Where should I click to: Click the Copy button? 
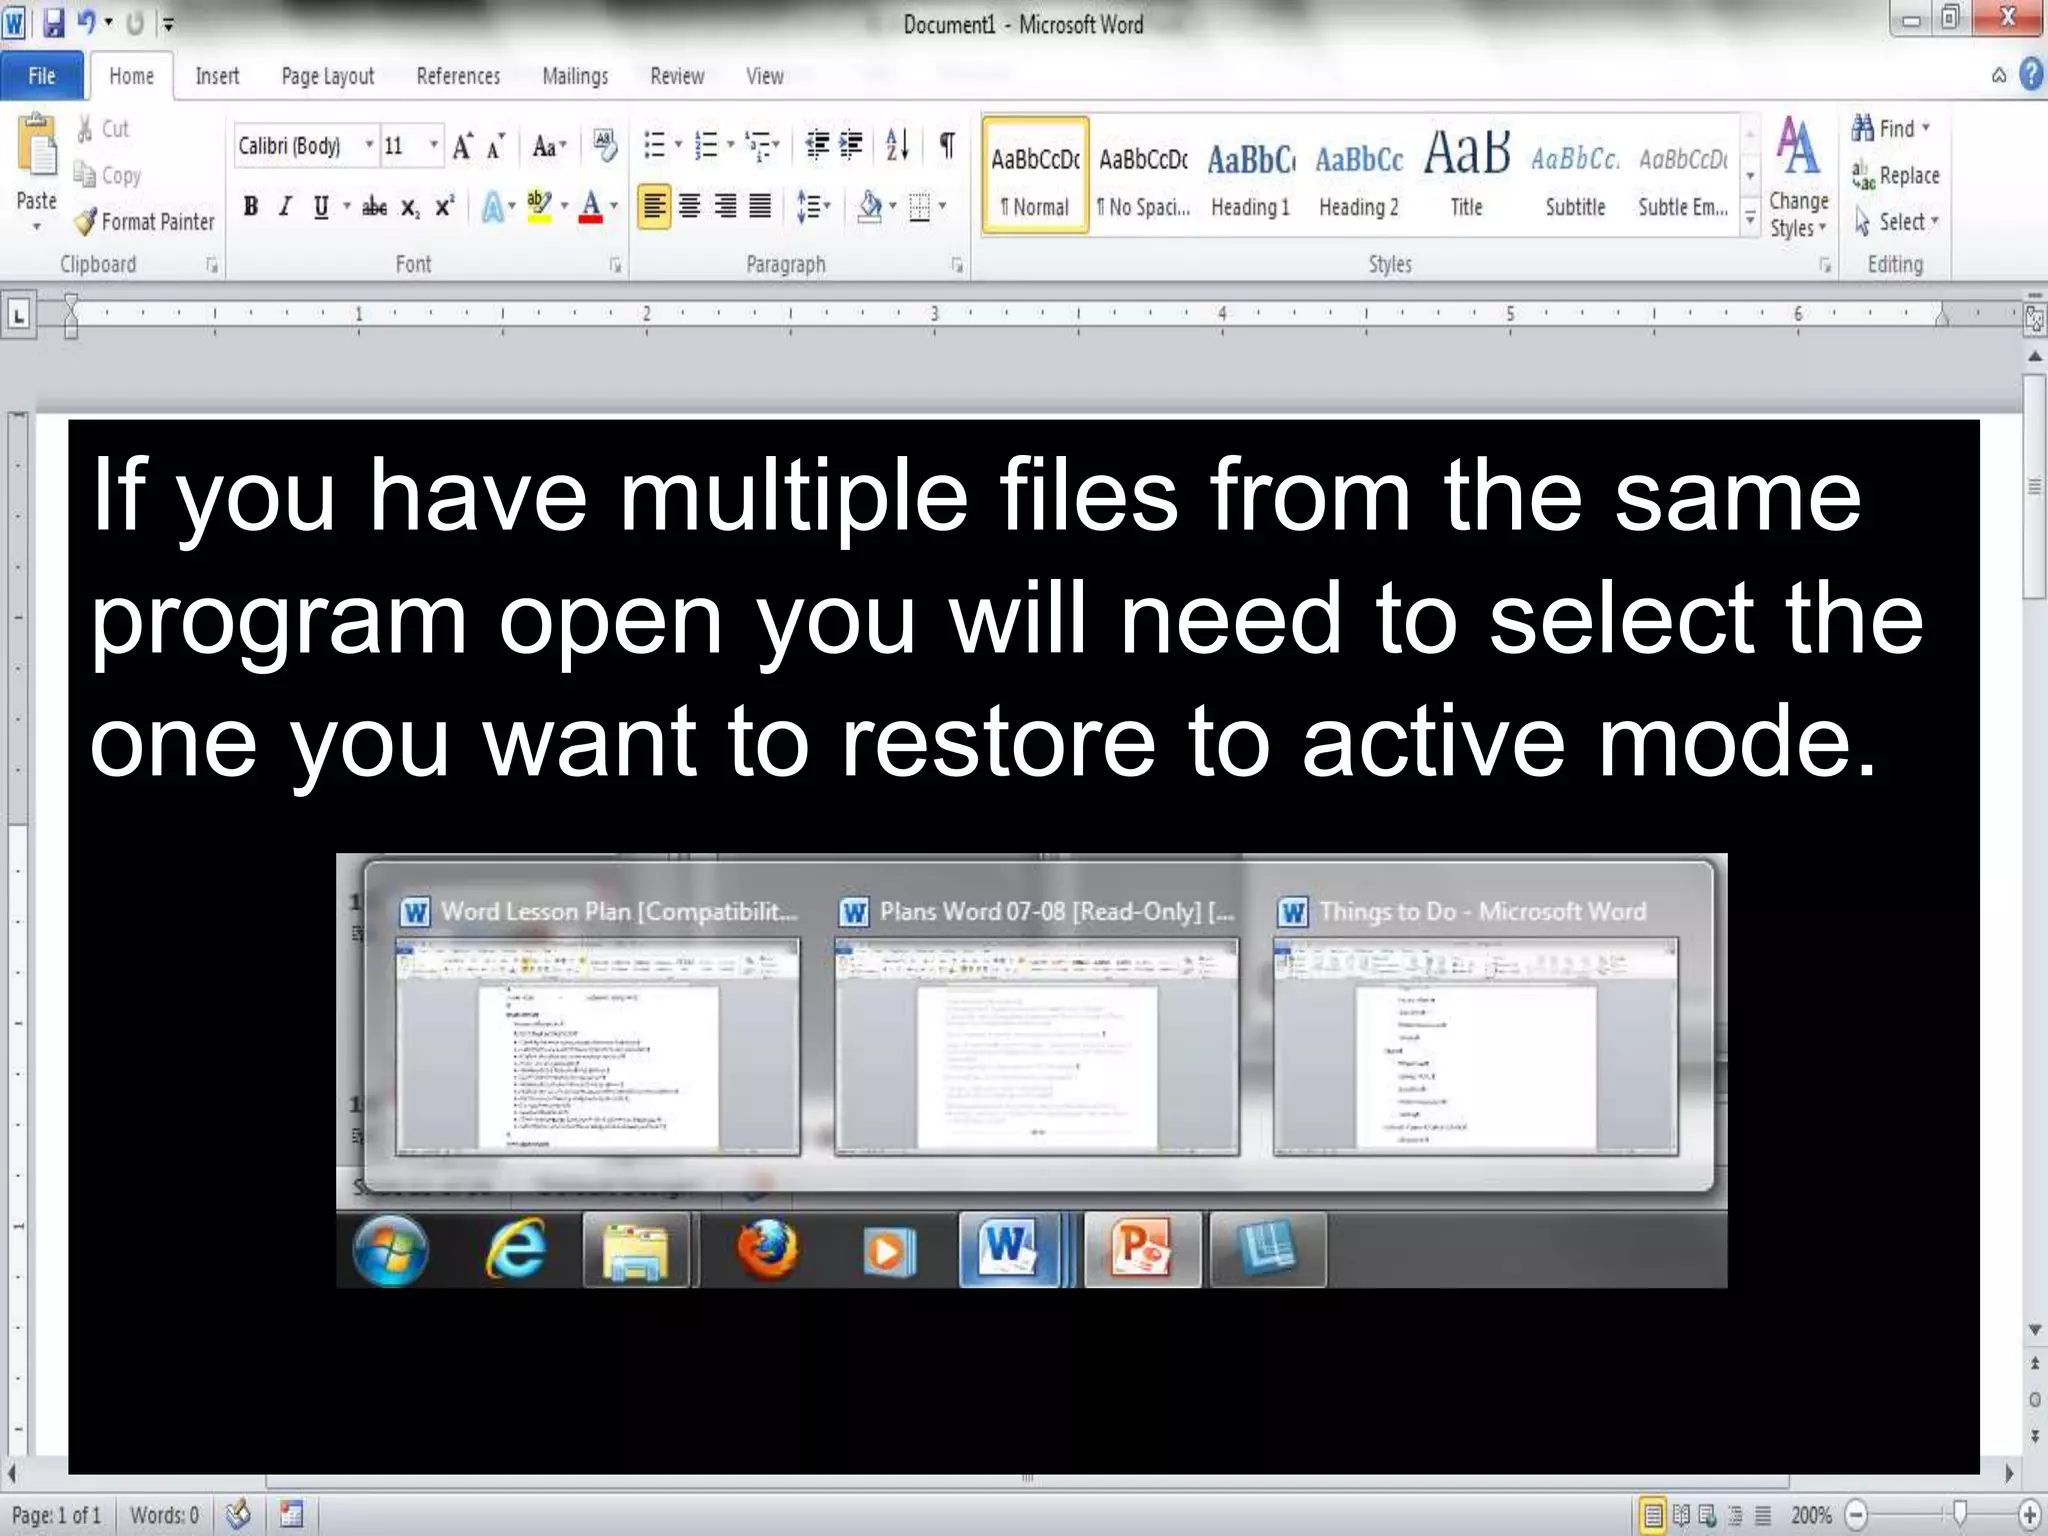pos(108,175)
